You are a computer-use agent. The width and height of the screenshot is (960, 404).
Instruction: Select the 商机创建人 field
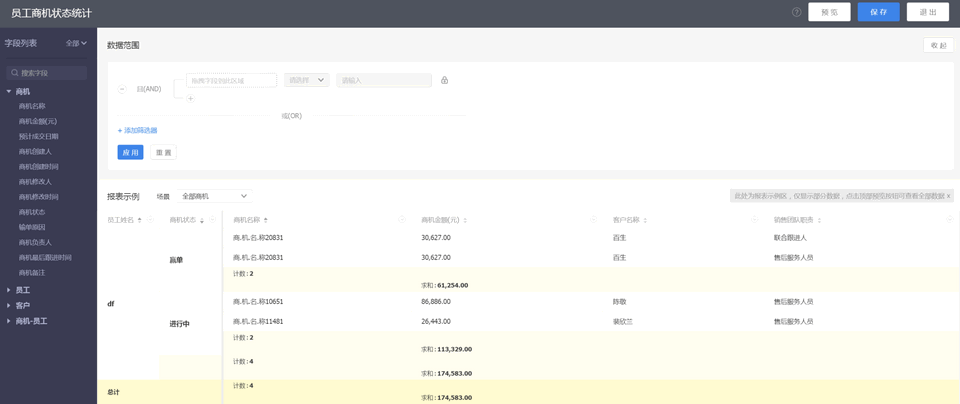(35, 151)
